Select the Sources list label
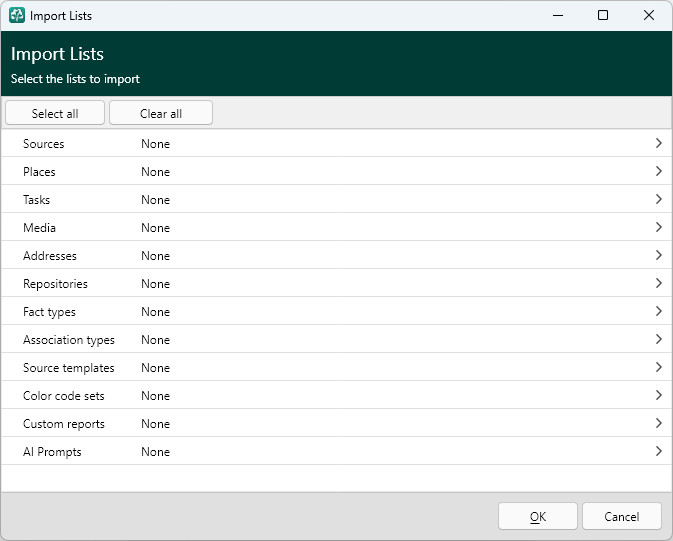This screenshot has width=673, height=541. [x=44, y=144]
